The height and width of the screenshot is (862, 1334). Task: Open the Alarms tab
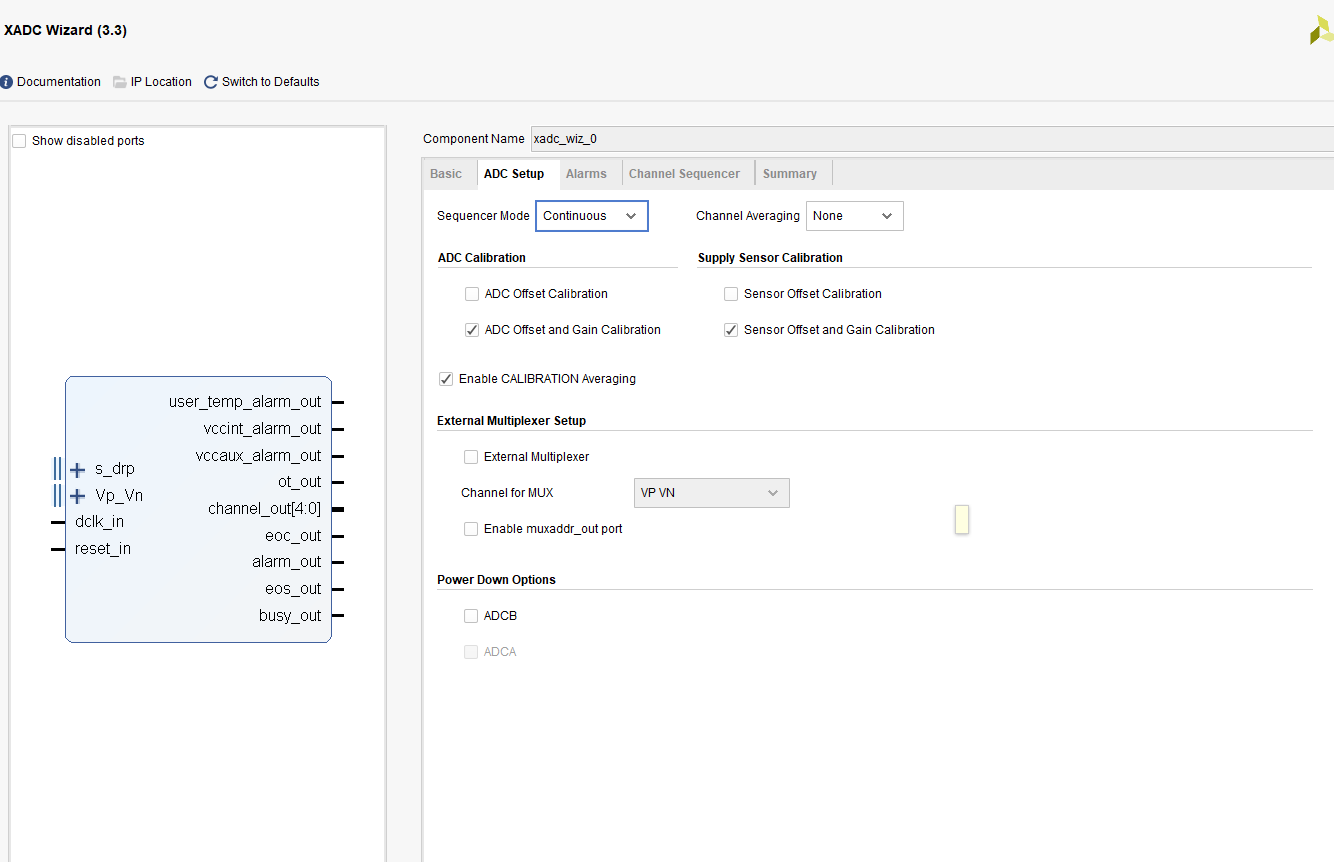[586, 174]
